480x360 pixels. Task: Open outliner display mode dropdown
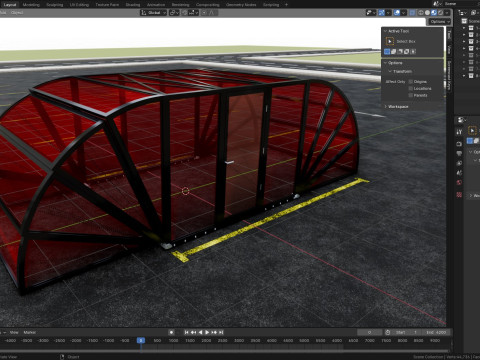pos(462,13)
